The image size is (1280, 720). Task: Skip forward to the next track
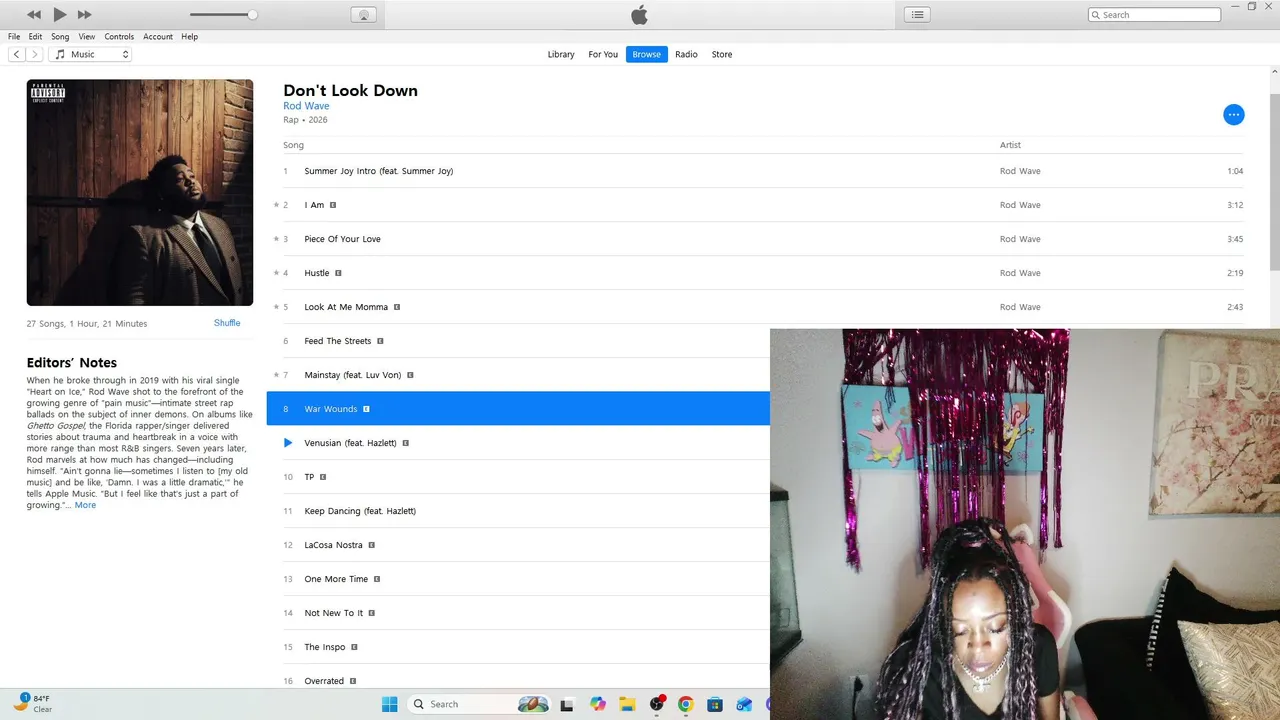(85, 15)
